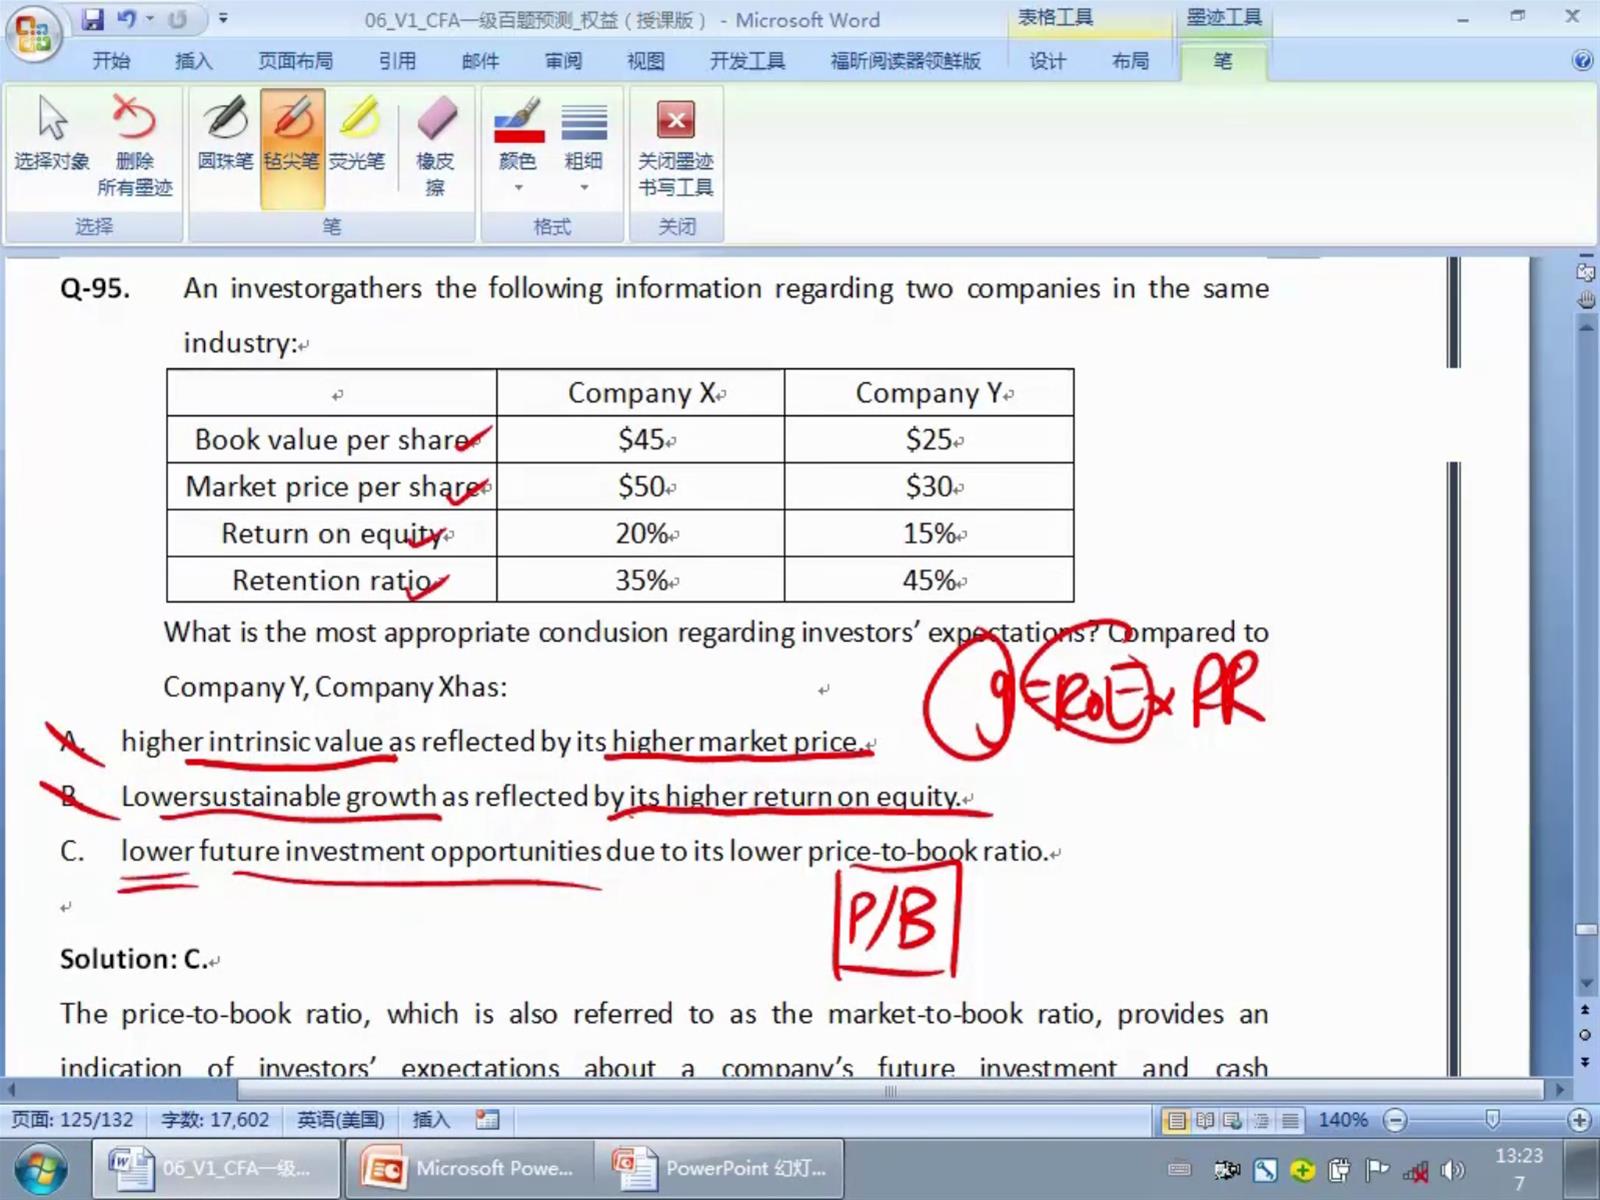1600x1200 pixels.
Task: Click the 英语(美国) language indicator
Action: 341,1120
